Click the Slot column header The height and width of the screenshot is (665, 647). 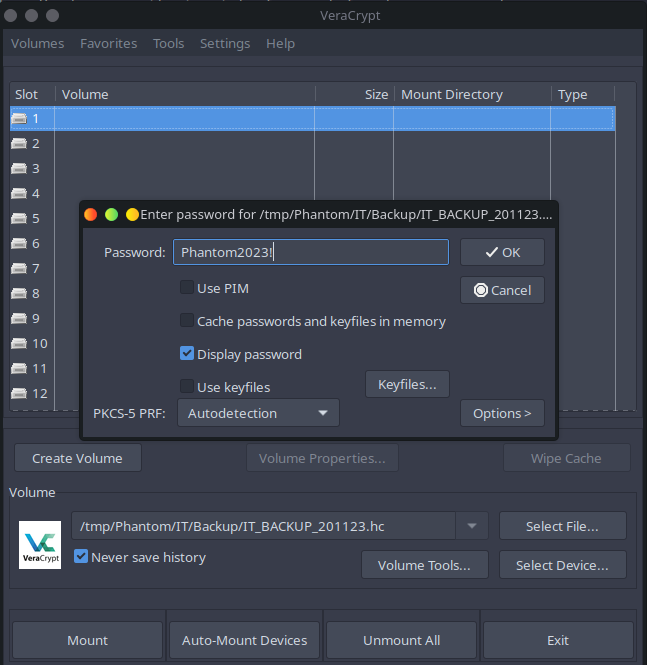[33, 94]
